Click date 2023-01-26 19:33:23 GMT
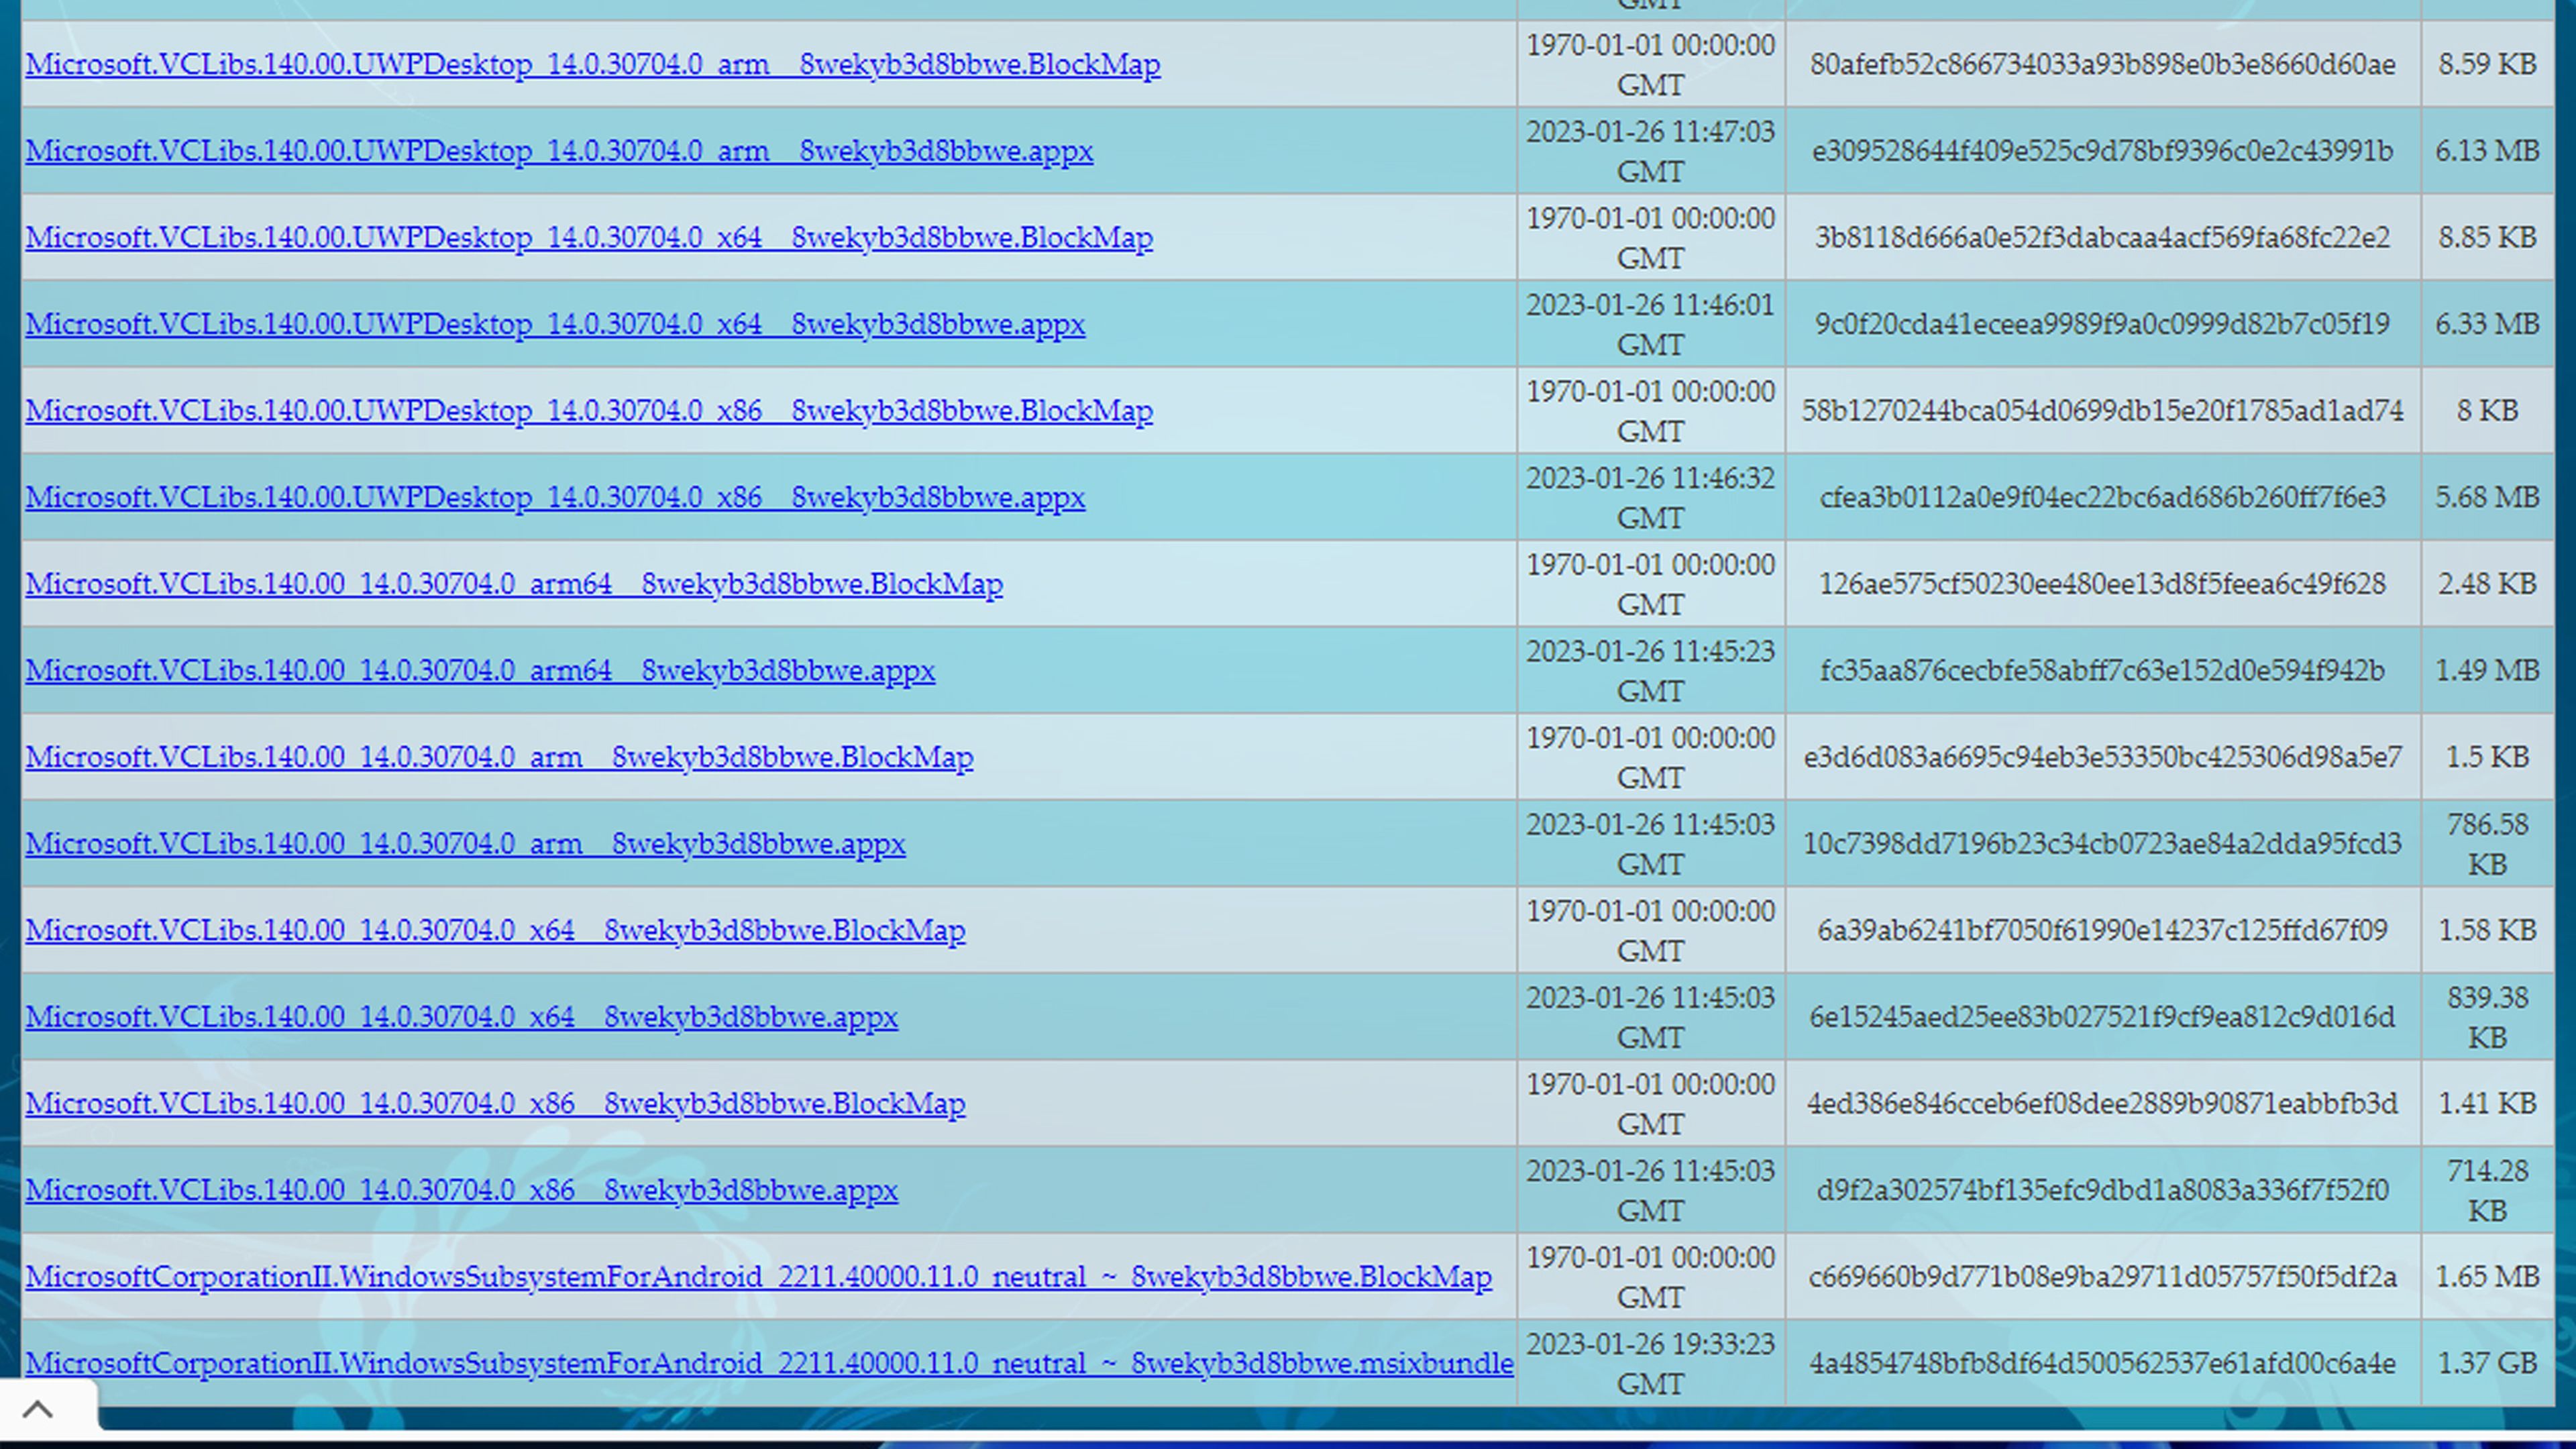This screenshot has height=1449, width=2576. tap(1650, 1364)
